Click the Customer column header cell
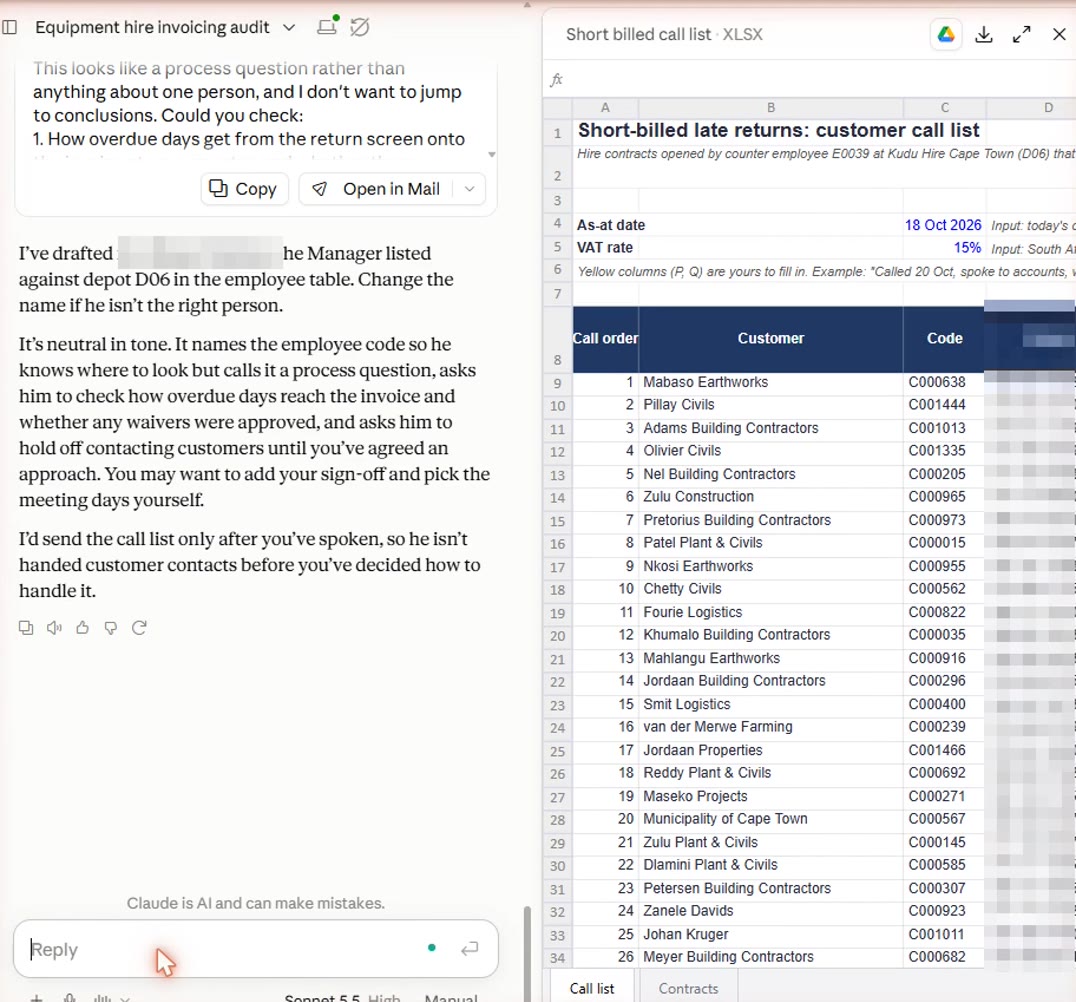Image resolution: width=1076 pixels, height=1002 pixels. pos(771,338)
